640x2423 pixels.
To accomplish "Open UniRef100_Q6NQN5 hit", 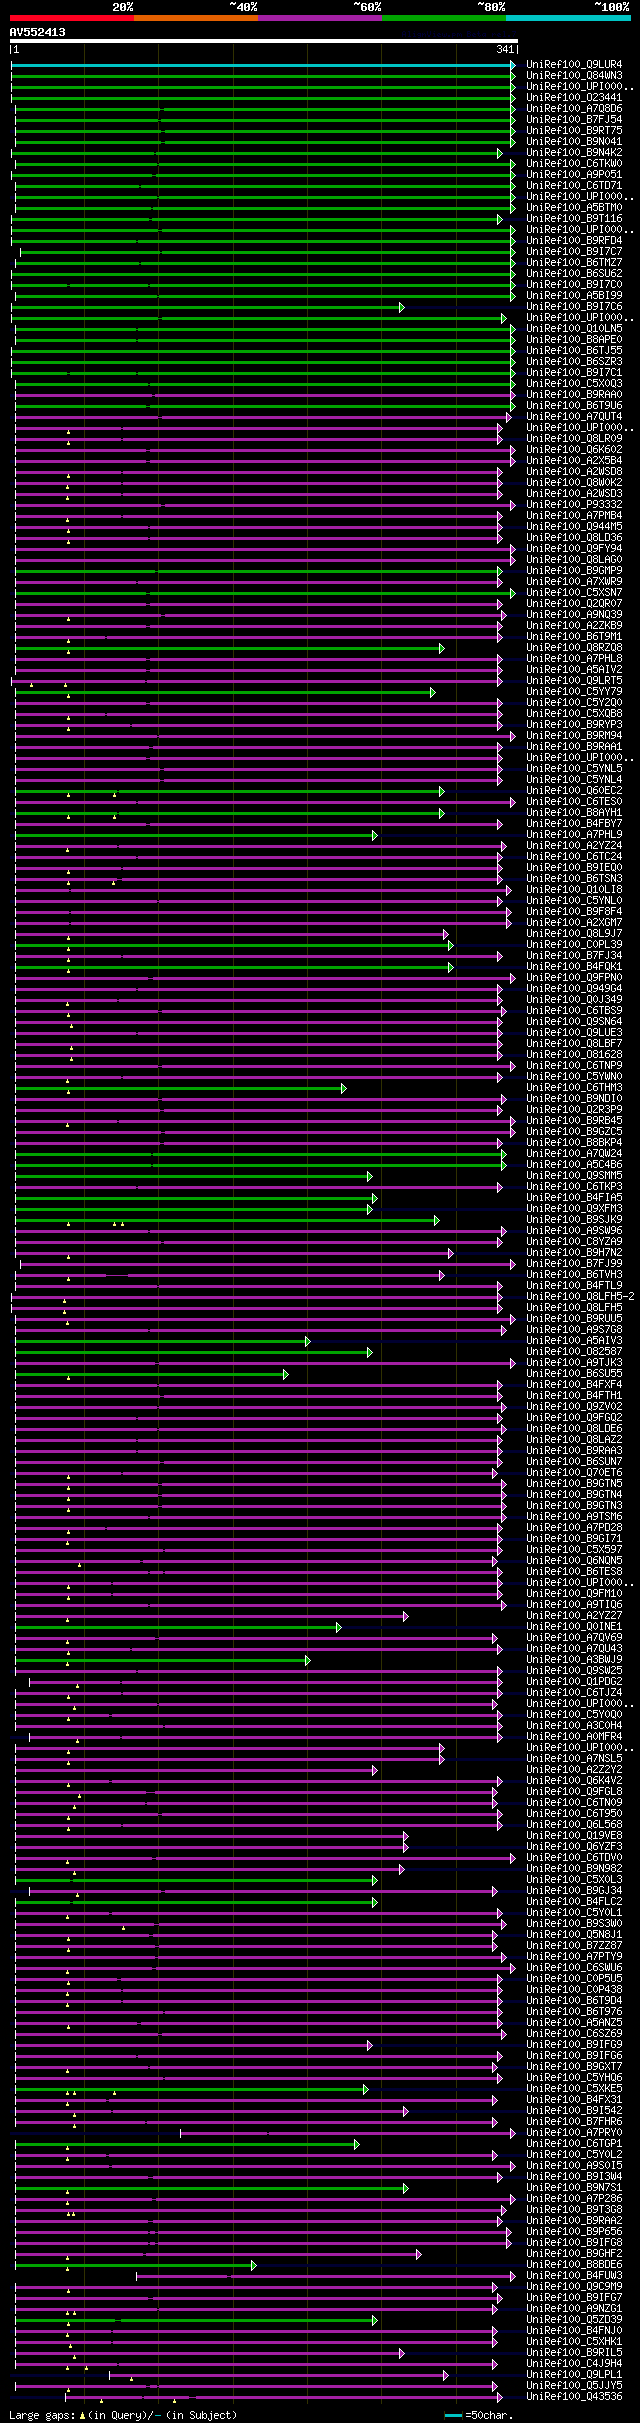I will (574, 1560).
